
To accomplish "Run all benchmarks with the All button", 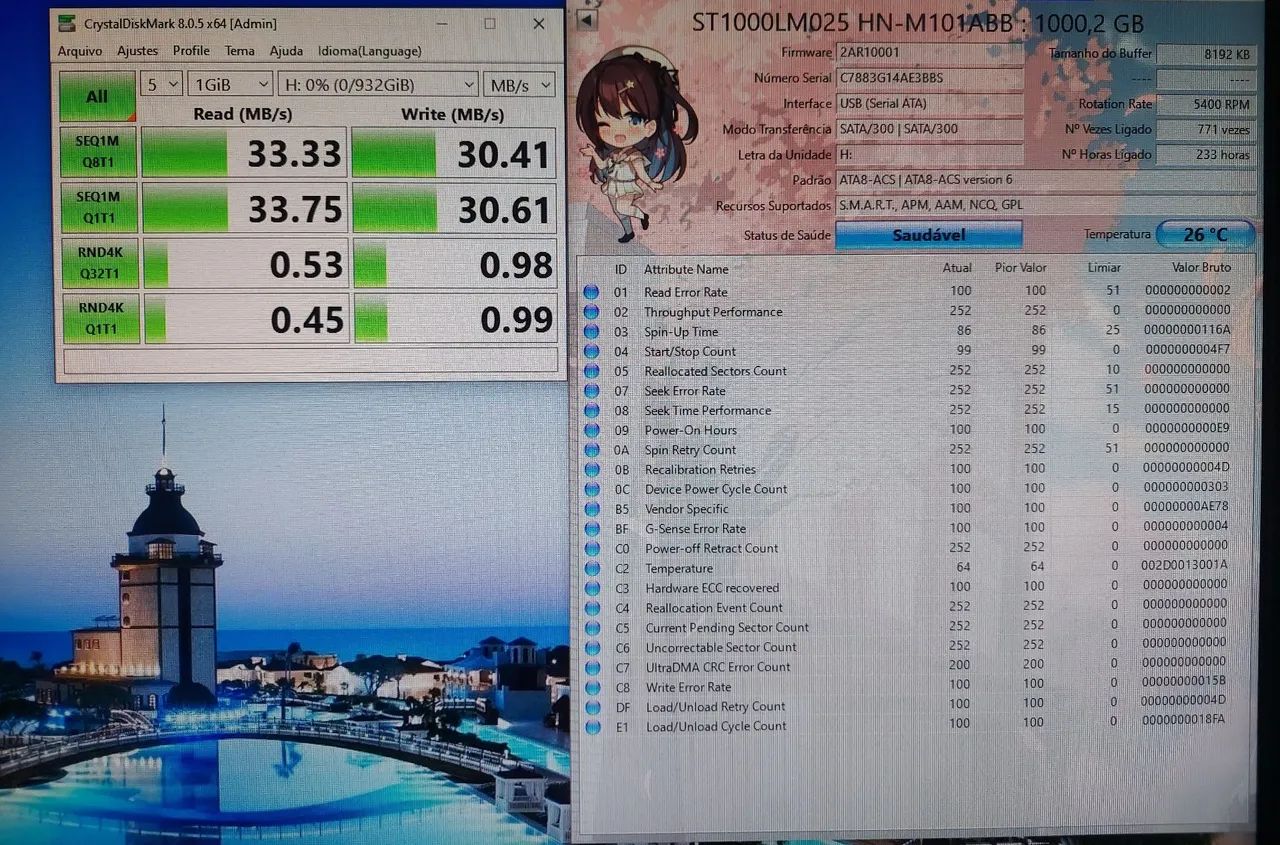I will coord(97,96).
